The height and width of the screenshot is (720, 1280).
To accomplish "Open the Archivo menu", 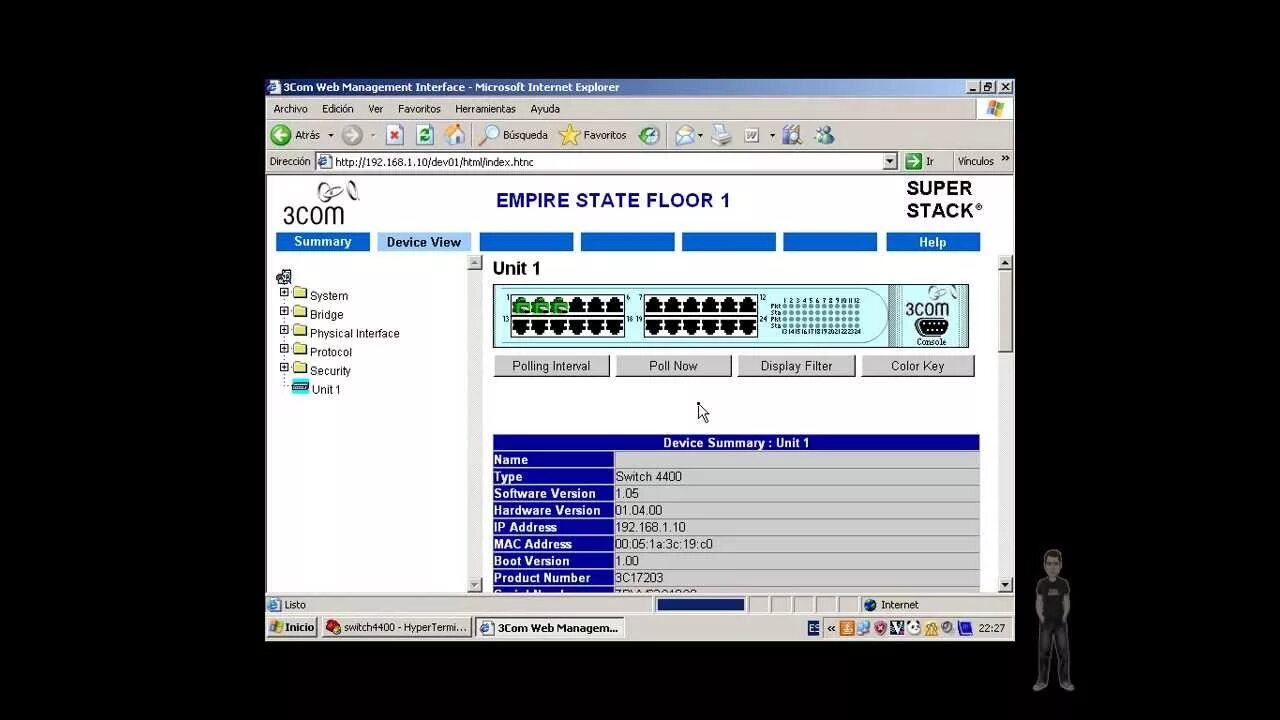I will [x=291, y=109].
